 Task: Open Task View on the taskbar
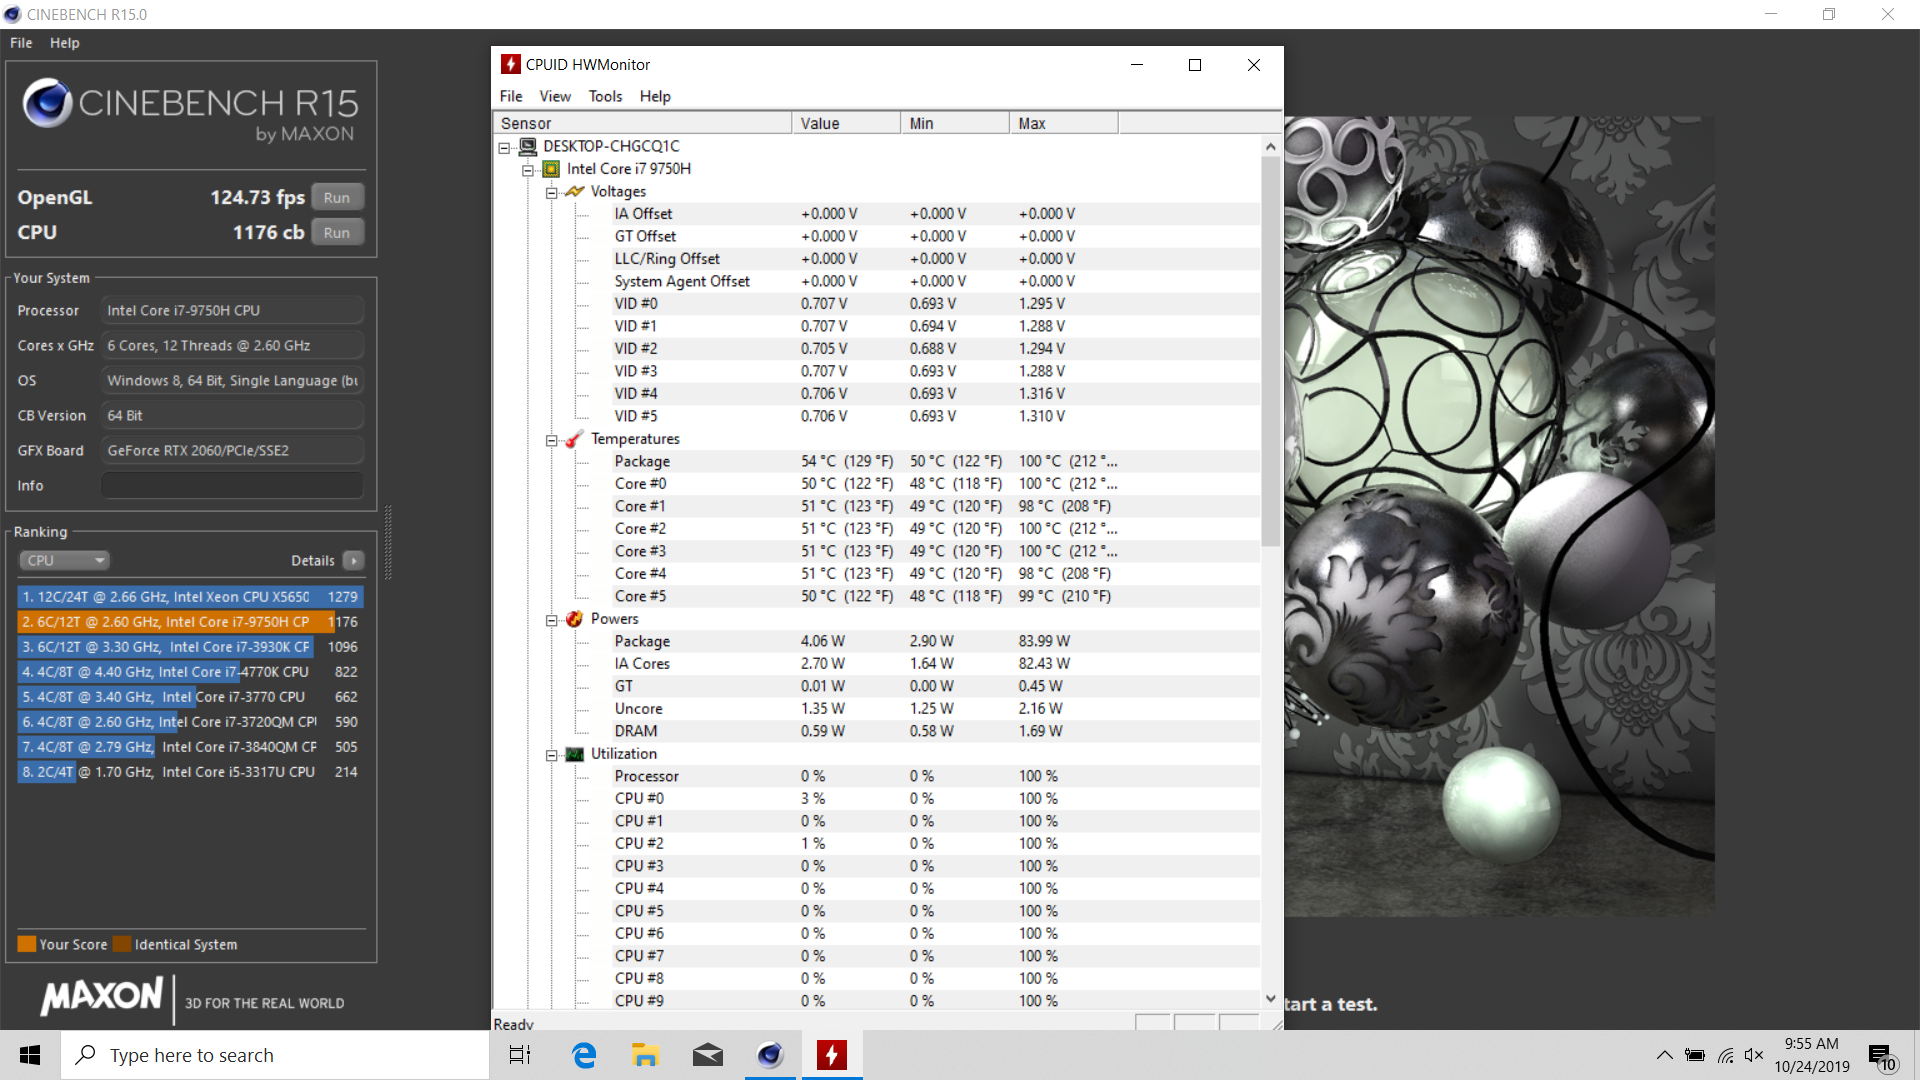(x=520, y=1055)
